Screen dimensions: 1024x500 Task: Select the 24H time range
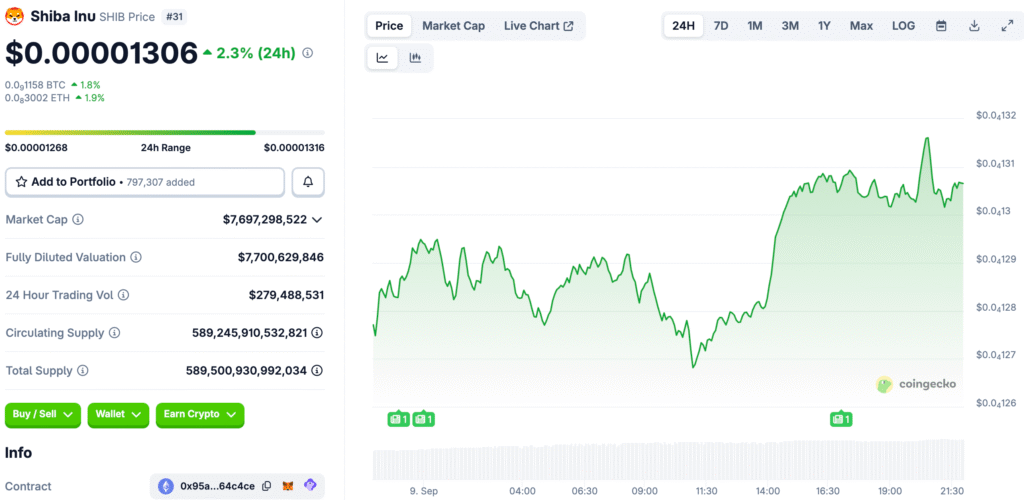[683, 26]
